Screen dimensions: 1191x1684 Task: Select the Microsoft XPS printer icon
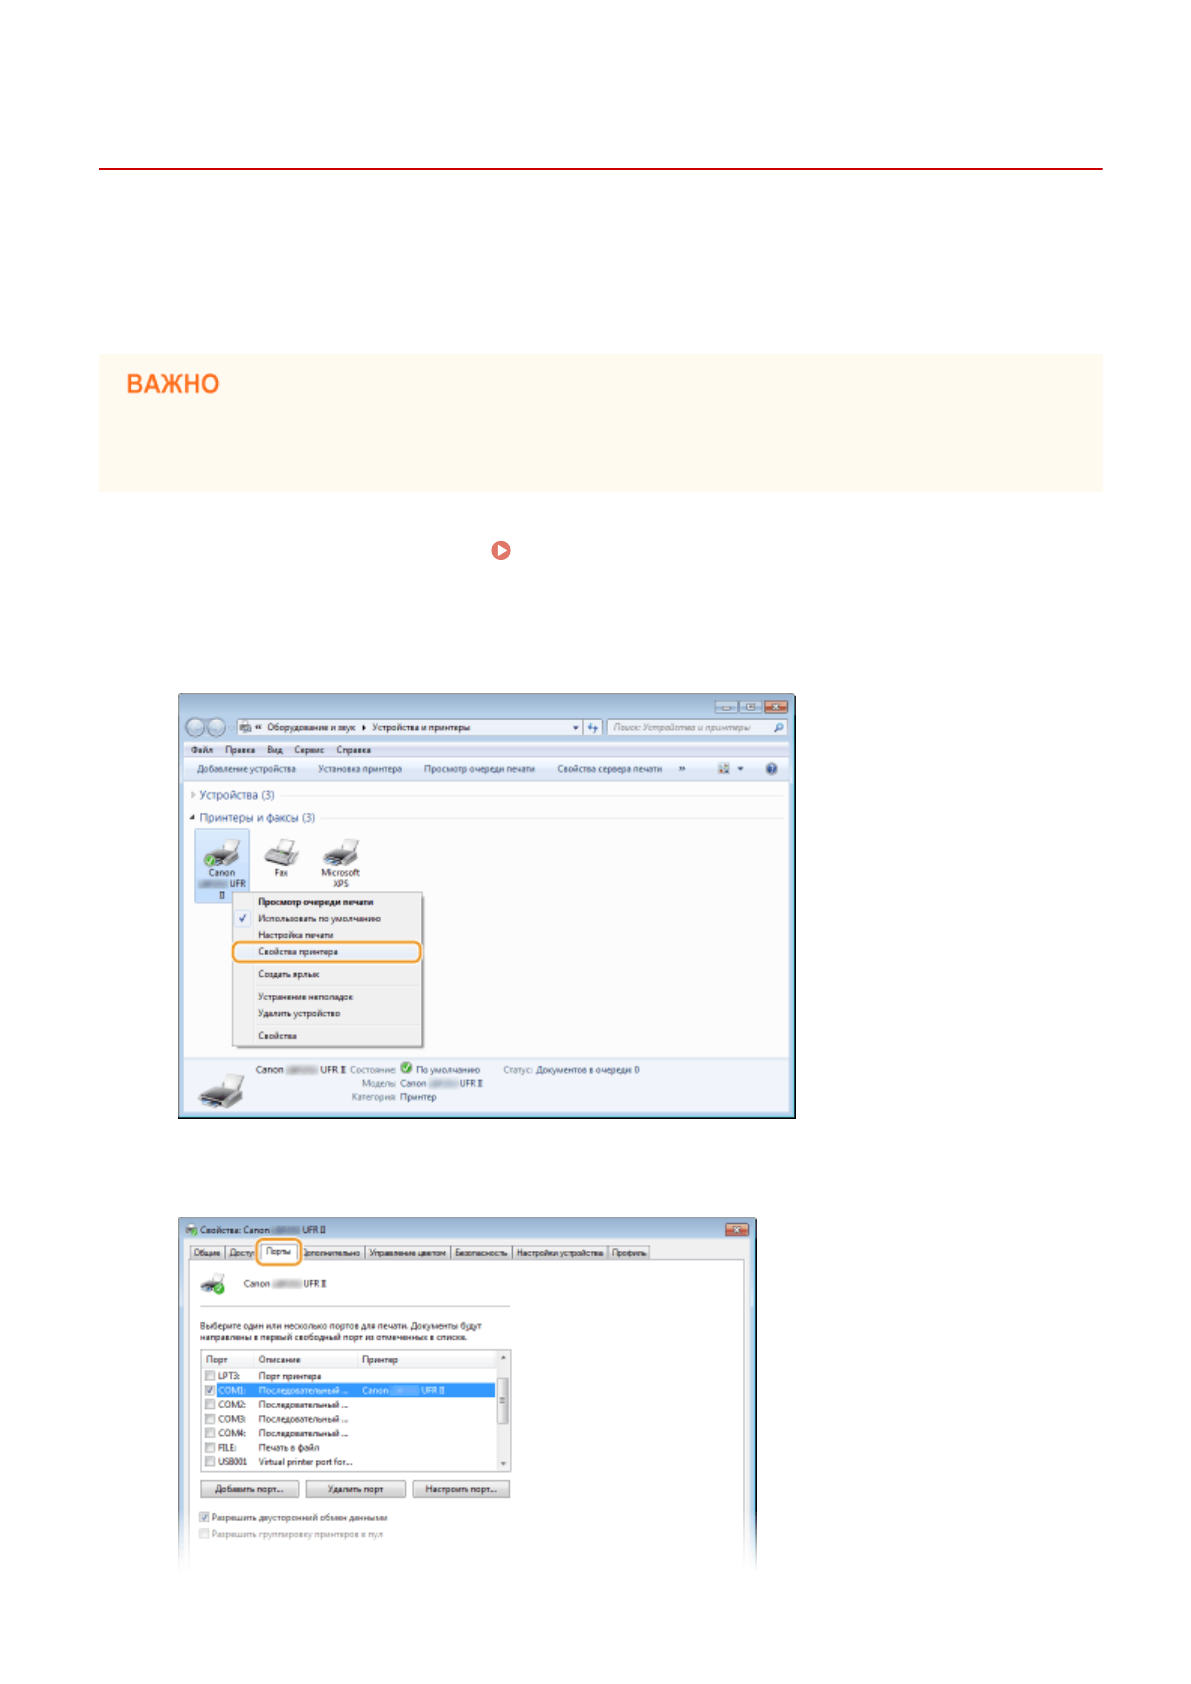coord(340,854)
